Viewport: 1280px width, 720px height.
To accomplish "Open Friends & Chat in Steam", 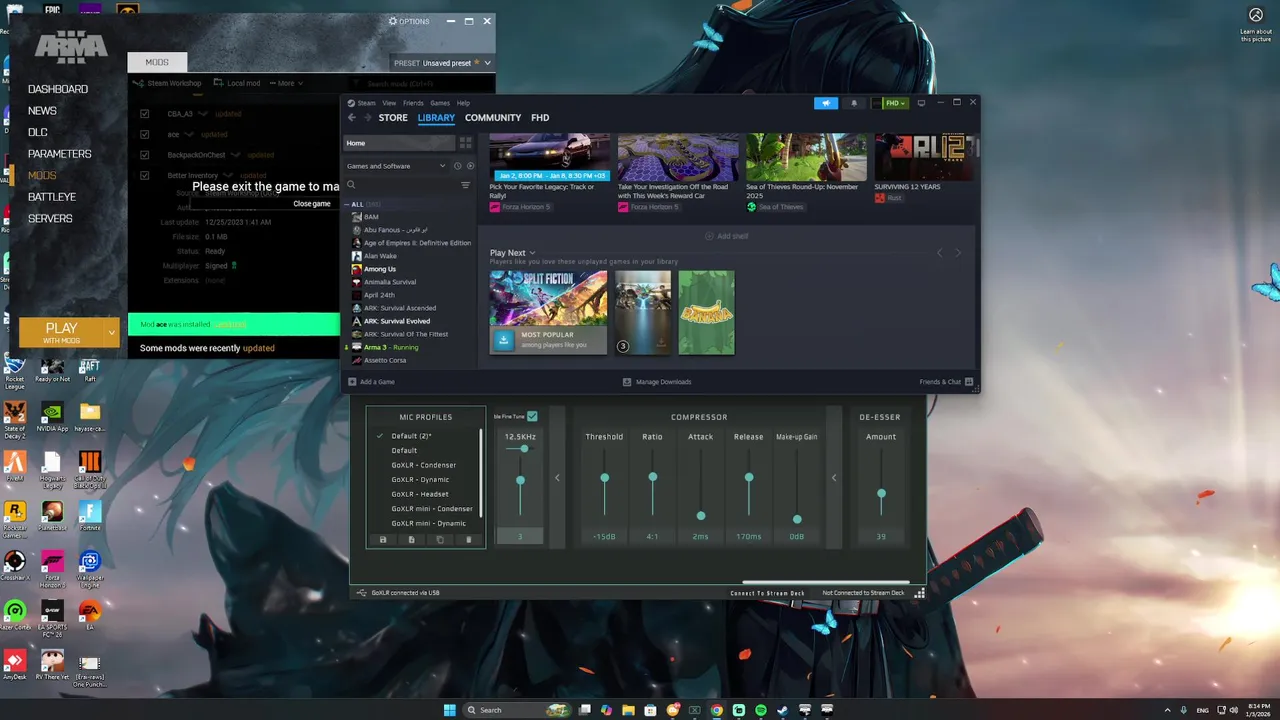I will coord(945,382).
